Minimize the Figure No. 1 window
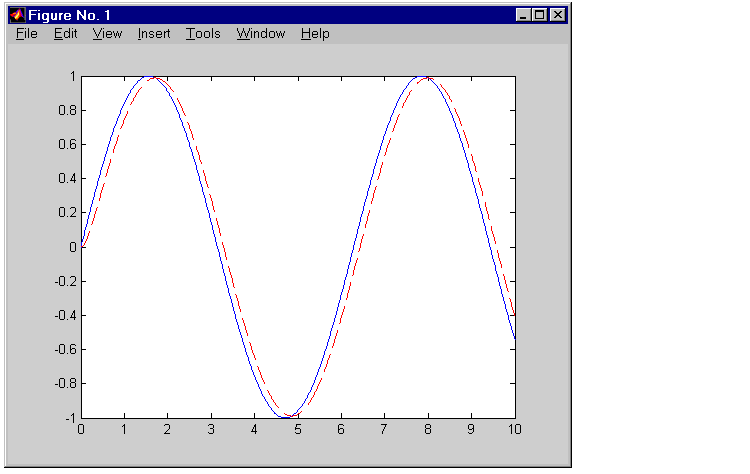This screenshot has width=750, height=474. [524, 15]
